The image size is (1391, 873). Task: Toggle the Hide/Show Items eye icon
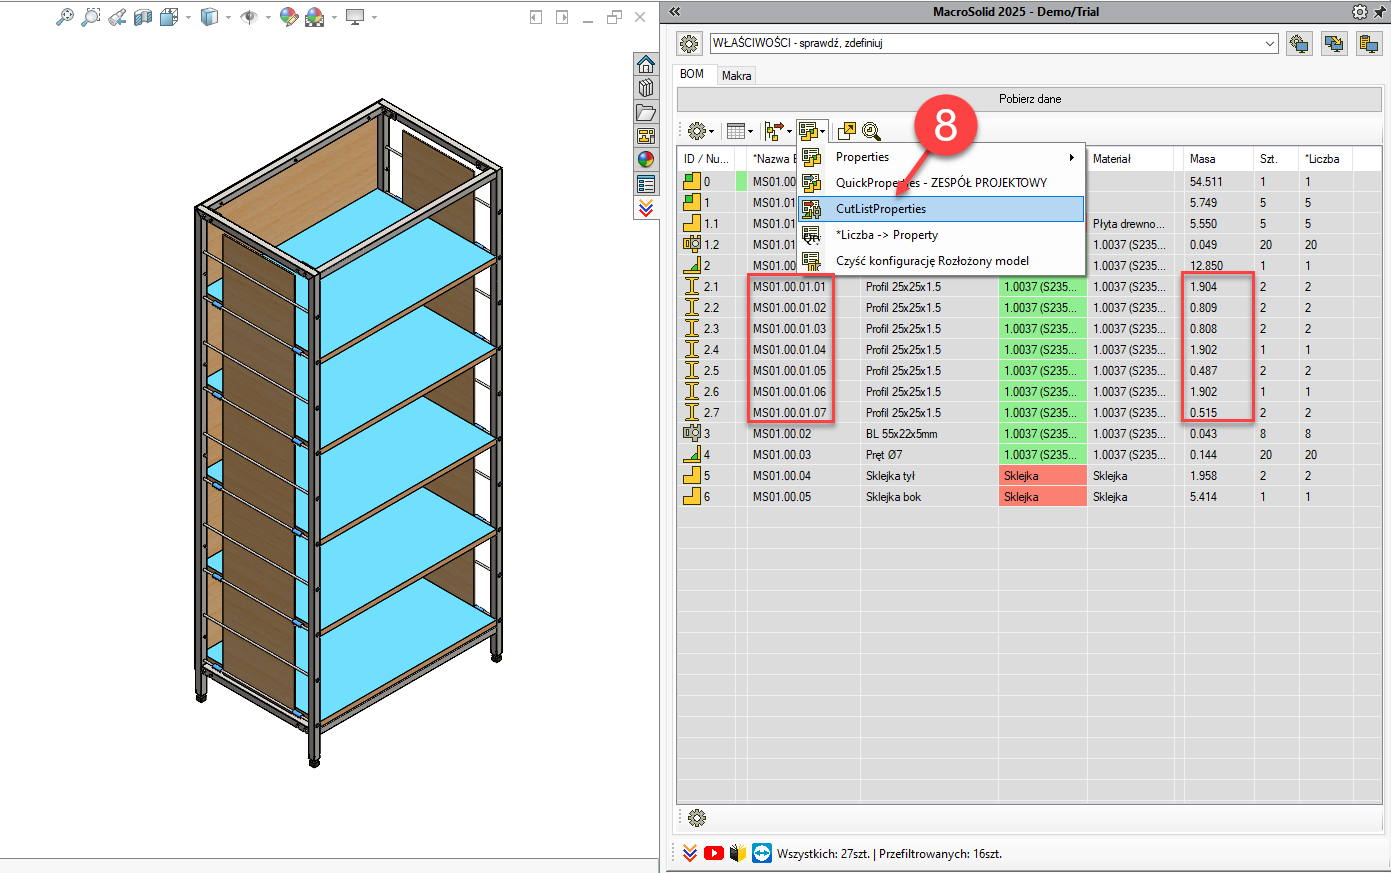pos(249,17)
